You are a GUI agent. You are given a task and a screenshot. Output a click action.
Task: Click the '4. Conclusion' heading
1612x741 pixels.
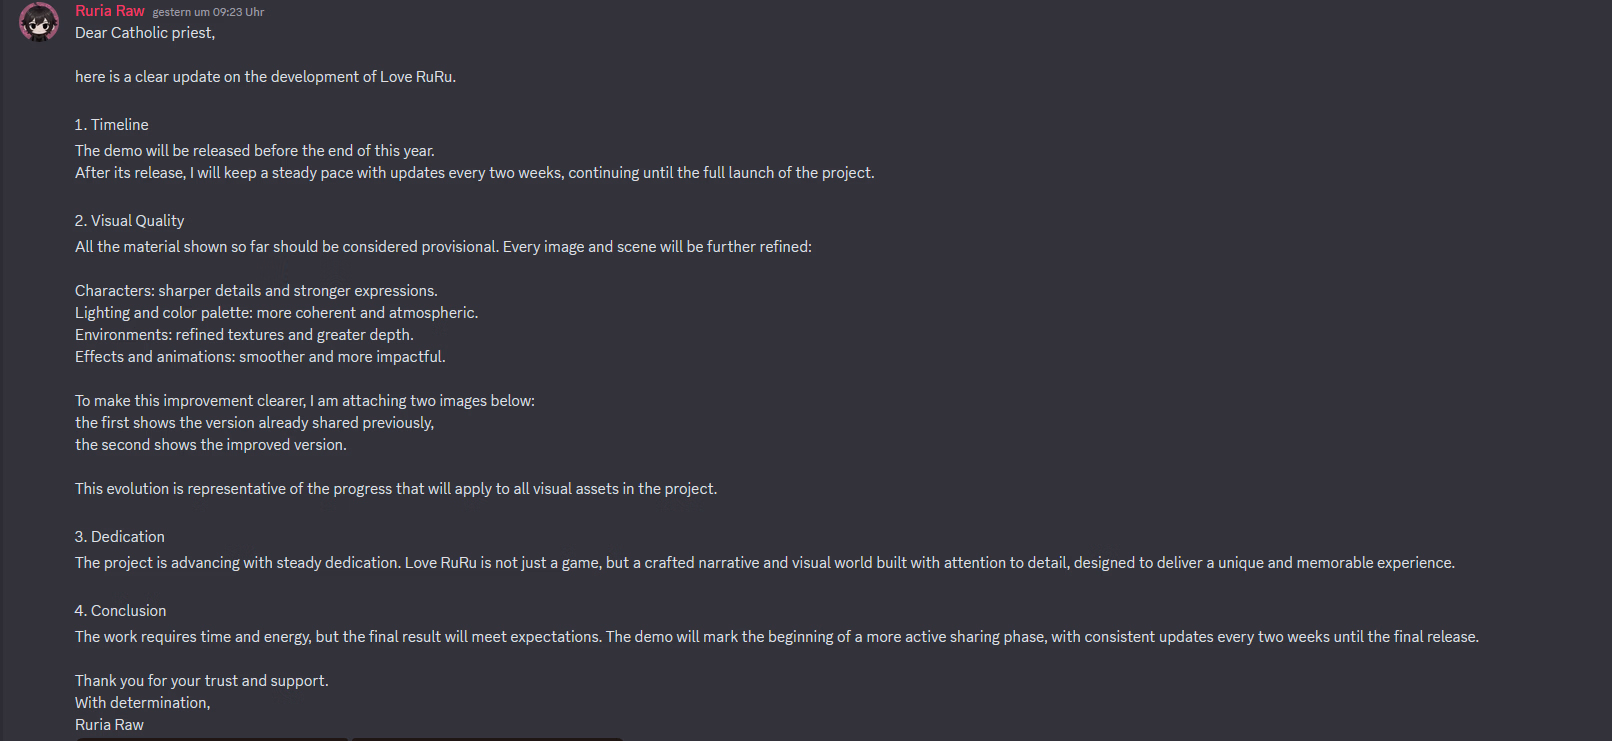click(x=120, y=611)
